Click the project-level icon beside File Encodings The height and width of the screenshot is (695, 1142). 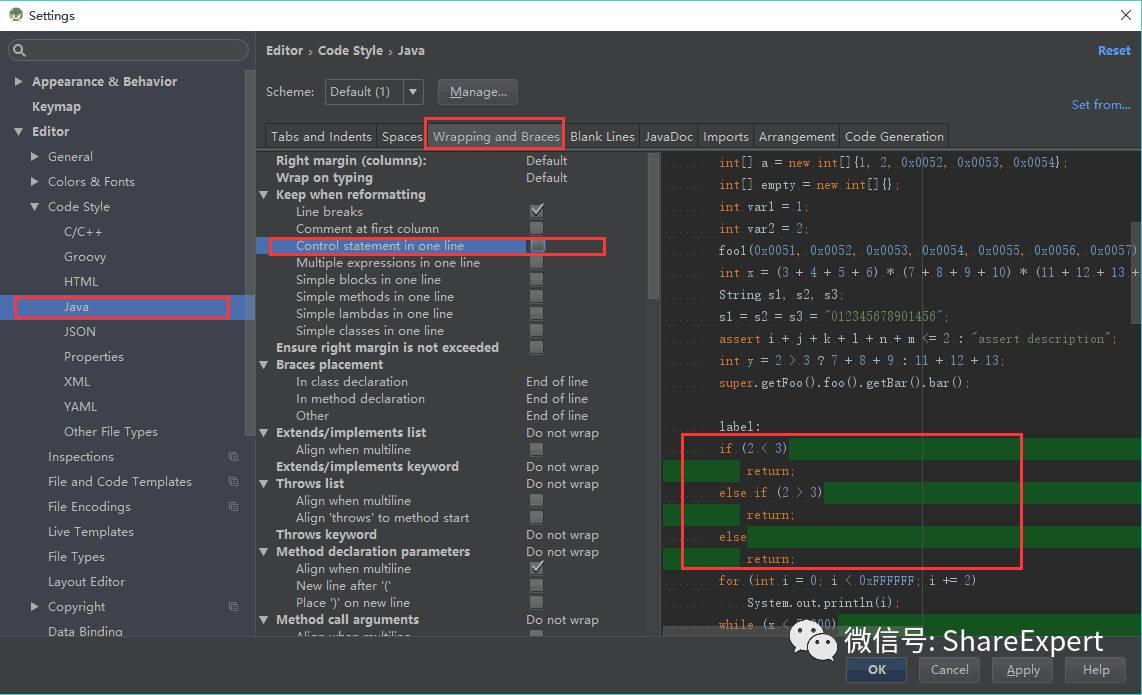(233, 506)
